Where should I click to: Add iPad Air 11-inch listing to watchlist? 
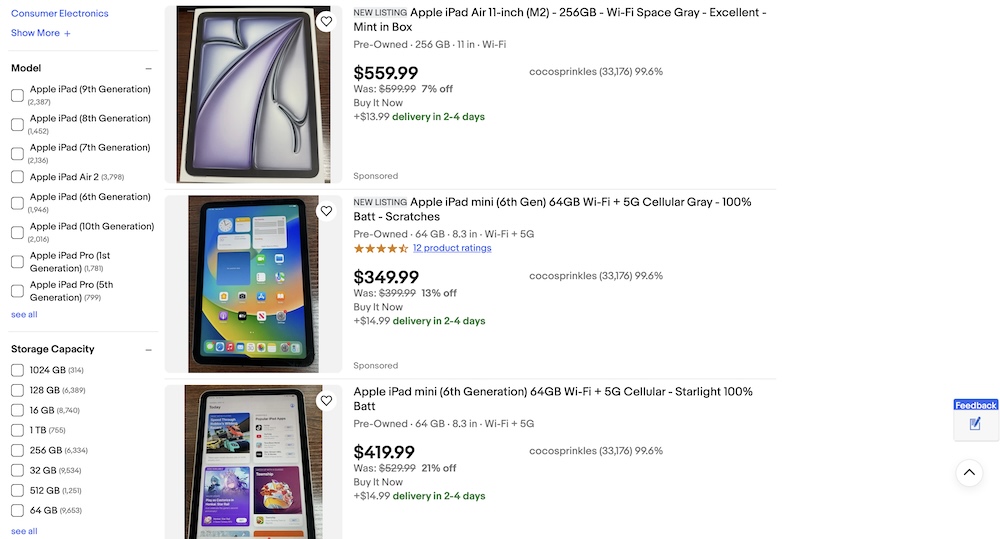[326, 21]
